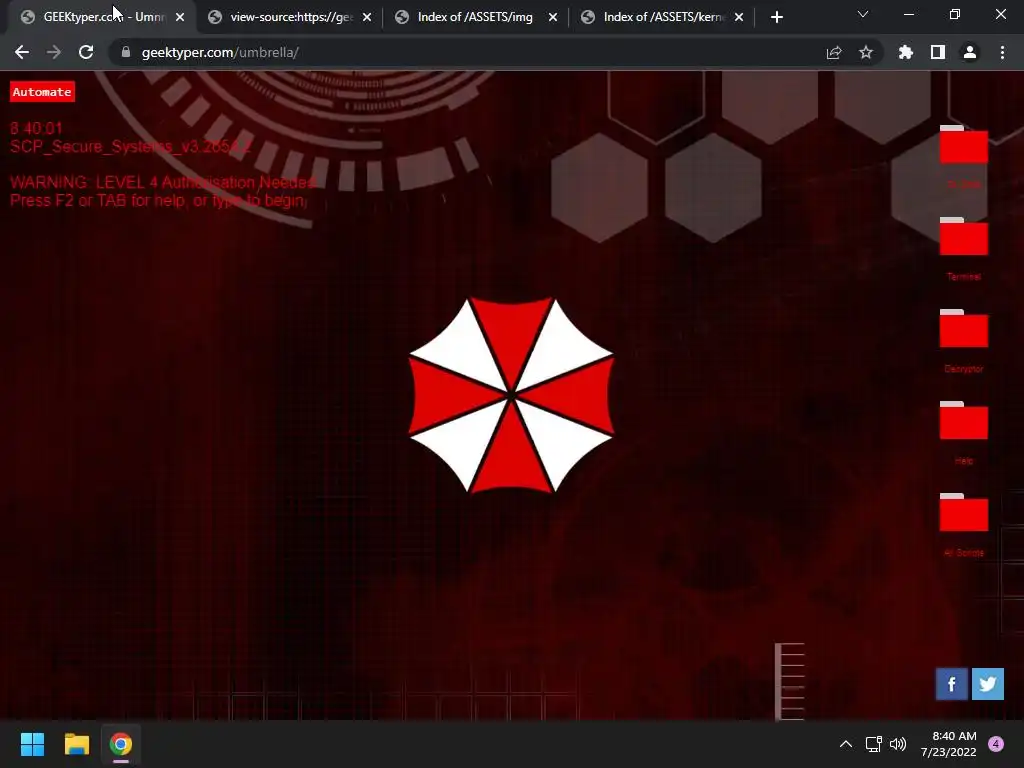The height and width of the screenshot is (768, 1024).
Task: Expand the tab search dropdown arrow
Action: click(863, 14)
